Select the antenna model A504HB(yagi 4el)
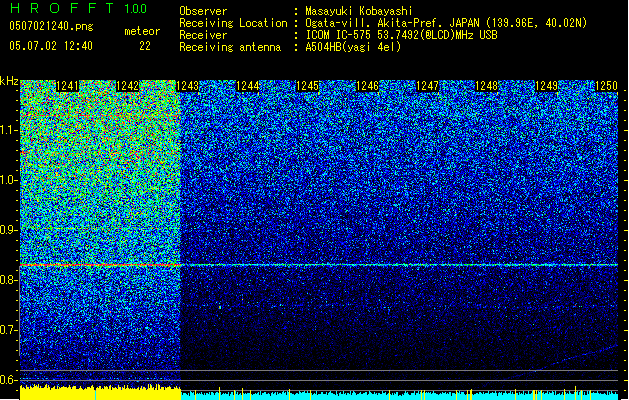 point(353,47)
